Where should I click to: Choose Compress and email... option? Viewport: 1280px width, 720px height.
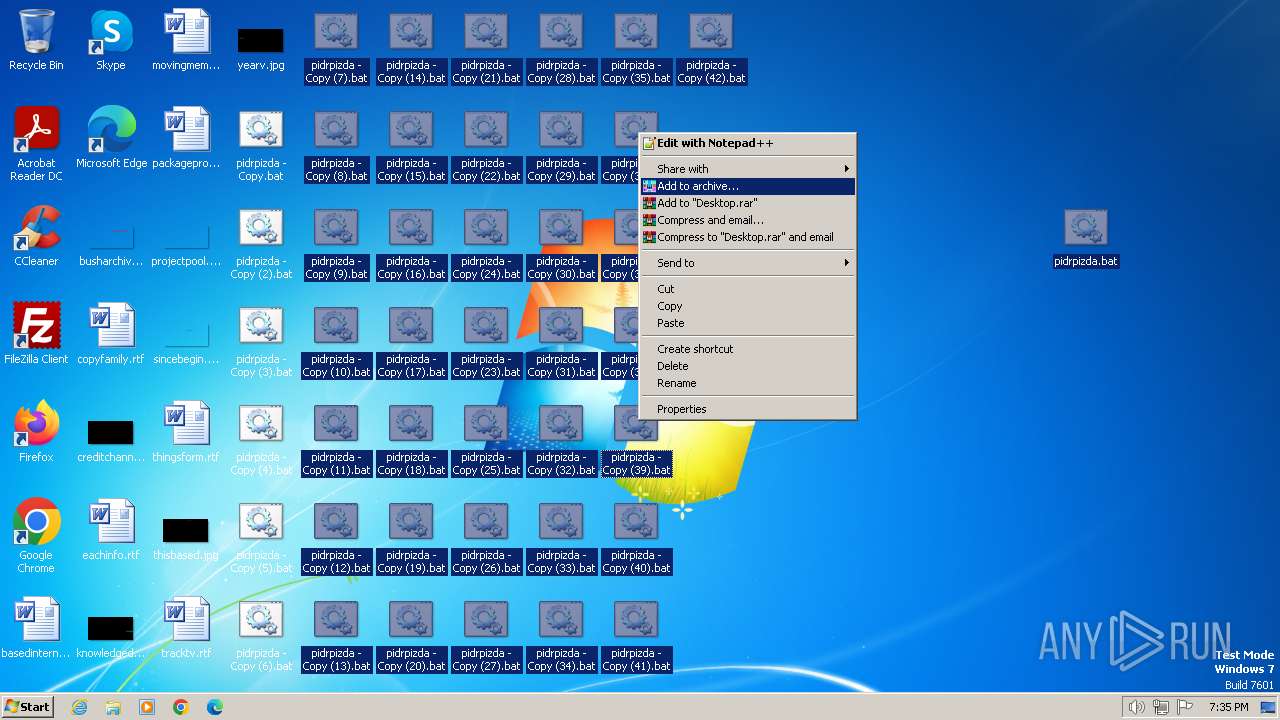click(748, 220)
